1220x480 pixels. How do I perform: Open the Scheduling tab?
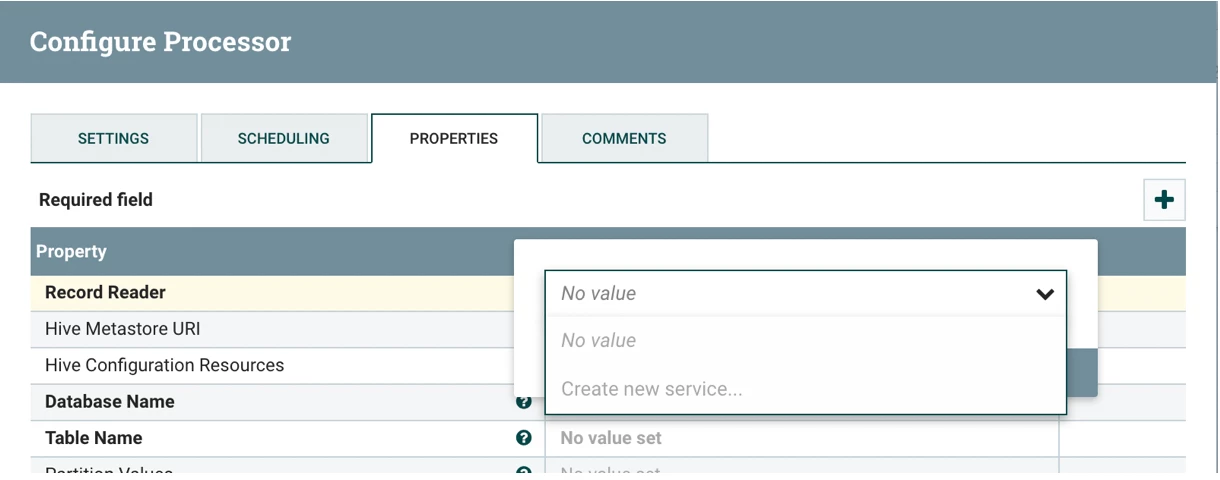pos(284,138)
